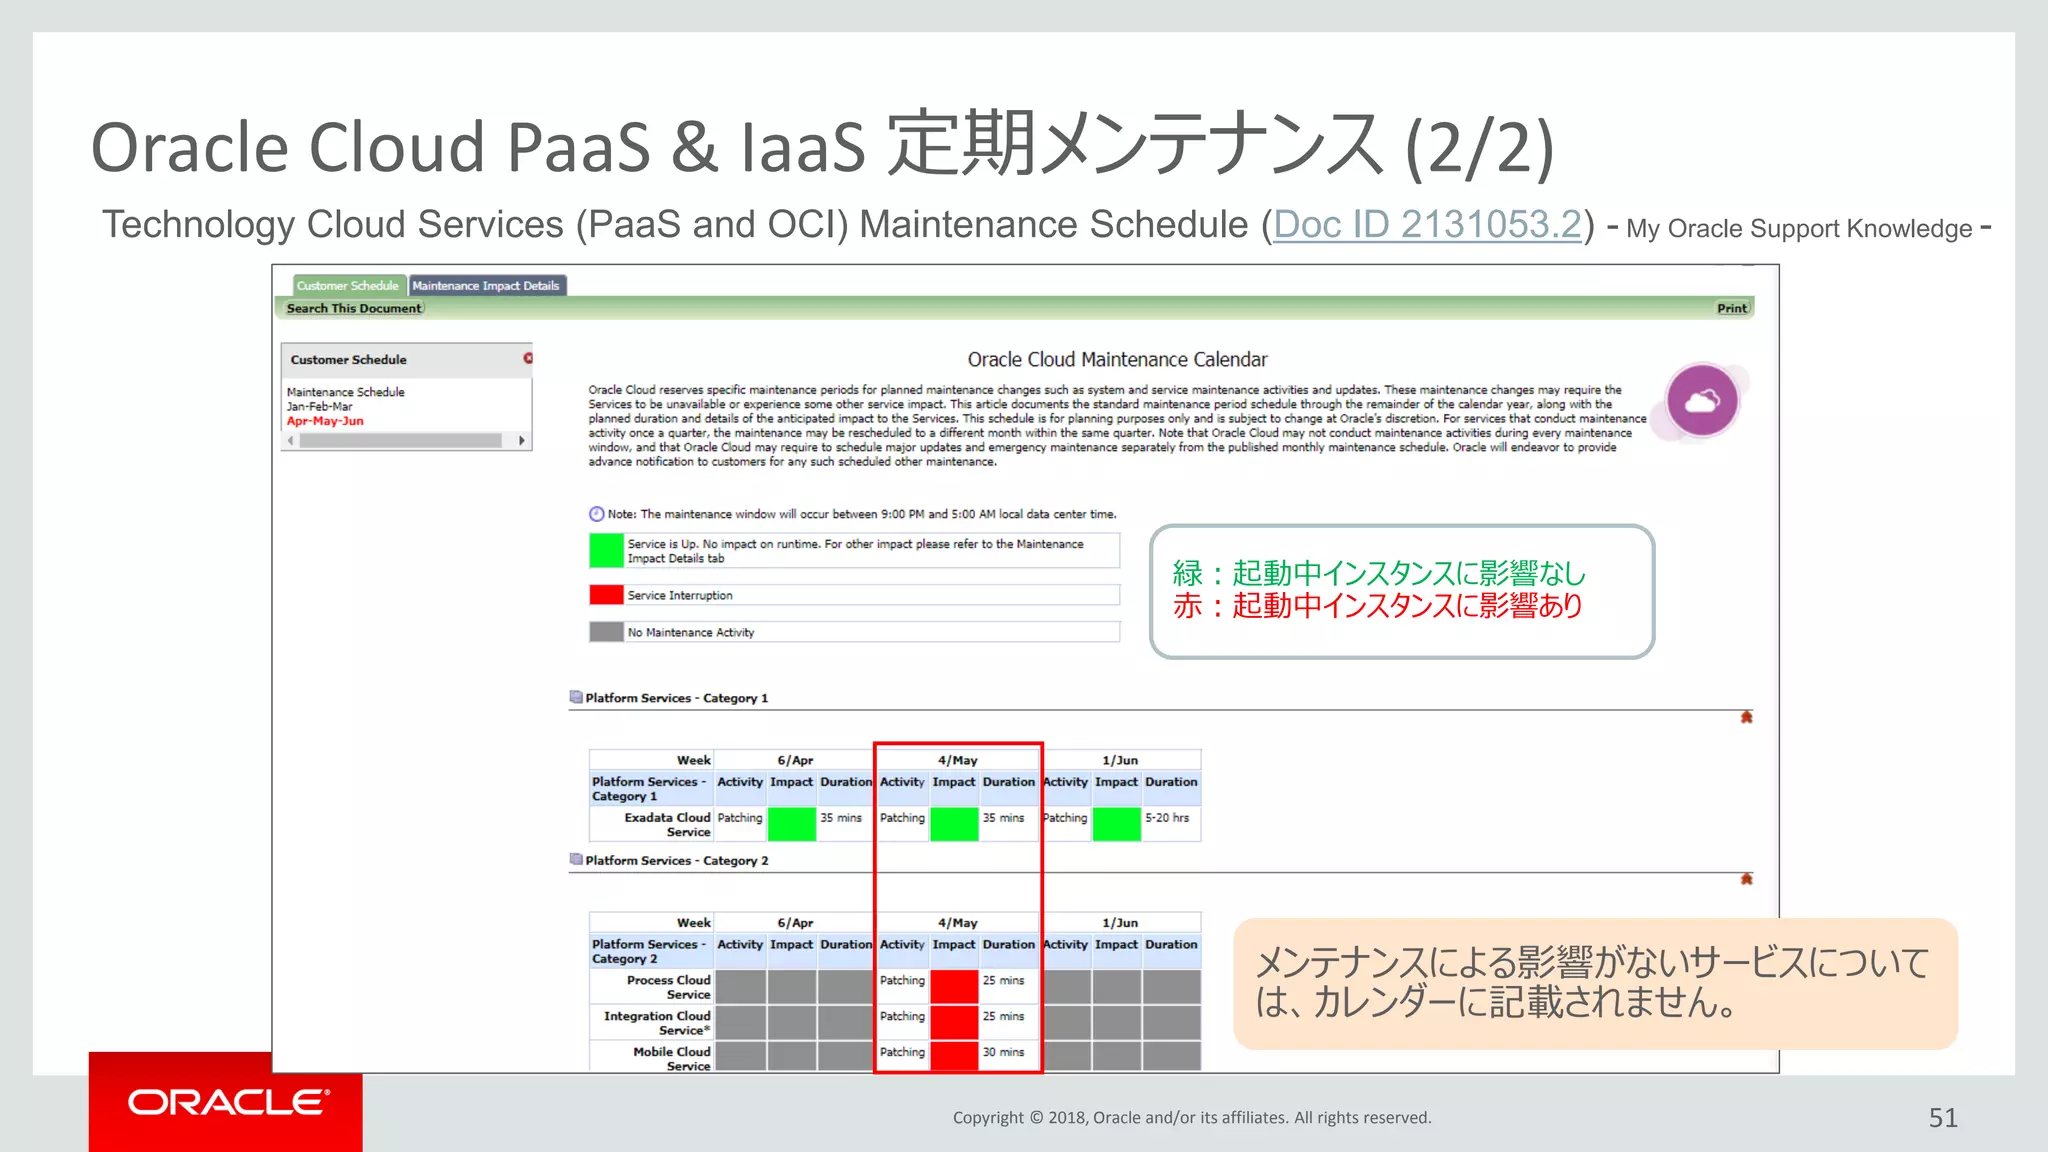Select the Jan-Feb-Mar schedule entry
Screen dimensions: 2048x1152
[320, 406]
